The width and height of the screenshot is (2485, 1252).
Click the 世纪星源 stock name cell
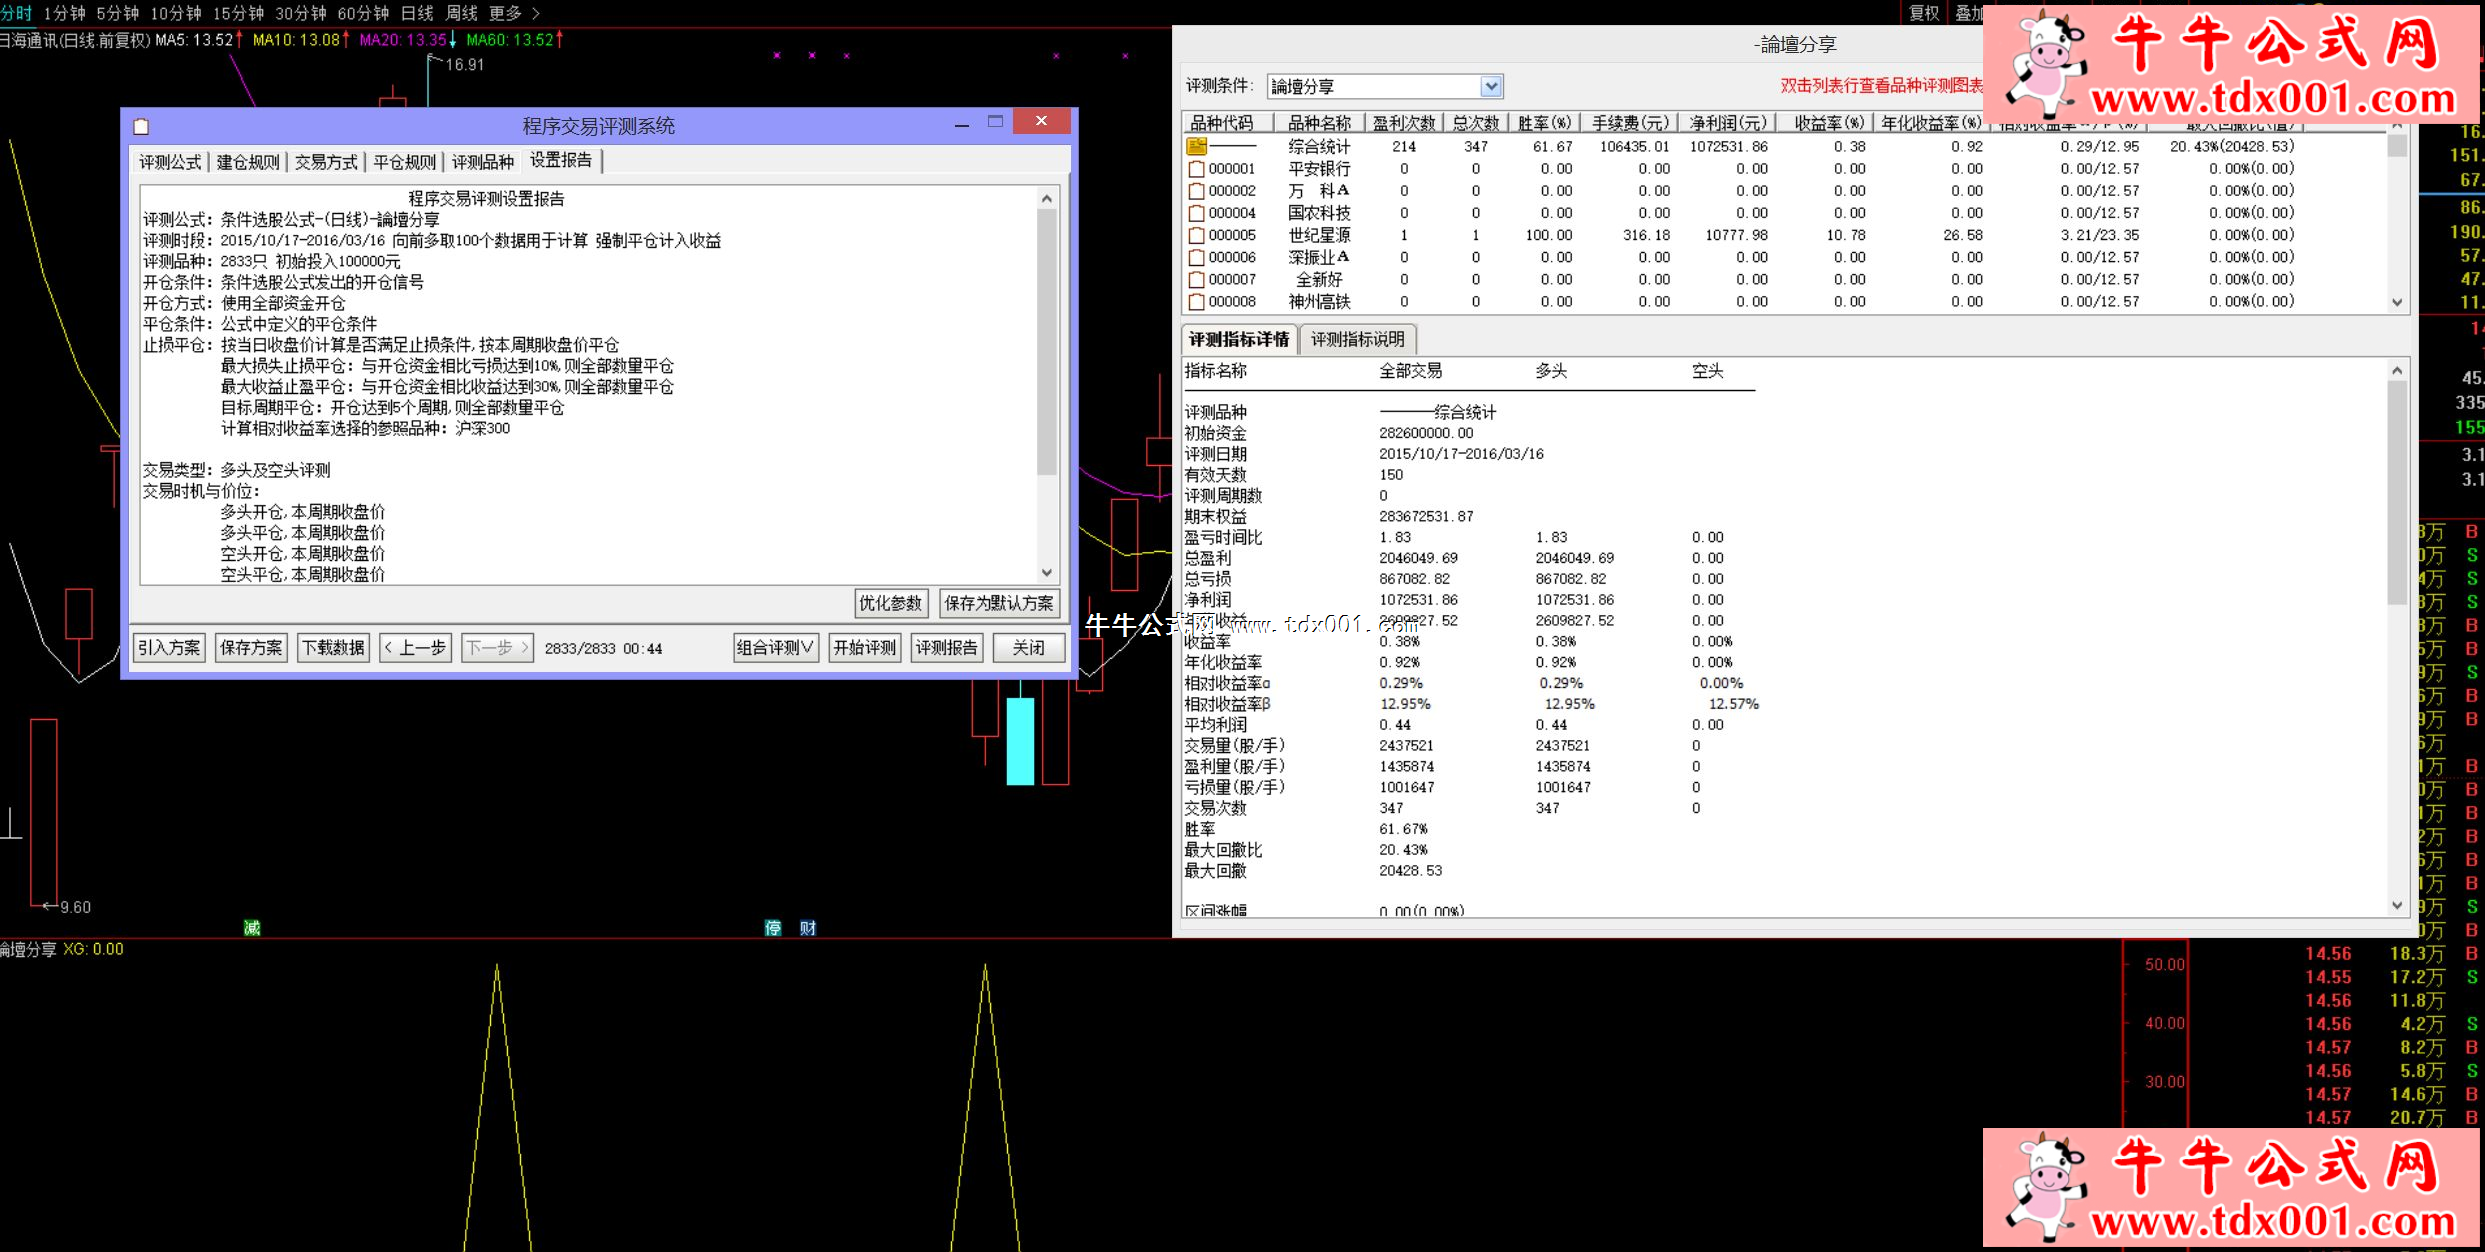point(1319,235)
